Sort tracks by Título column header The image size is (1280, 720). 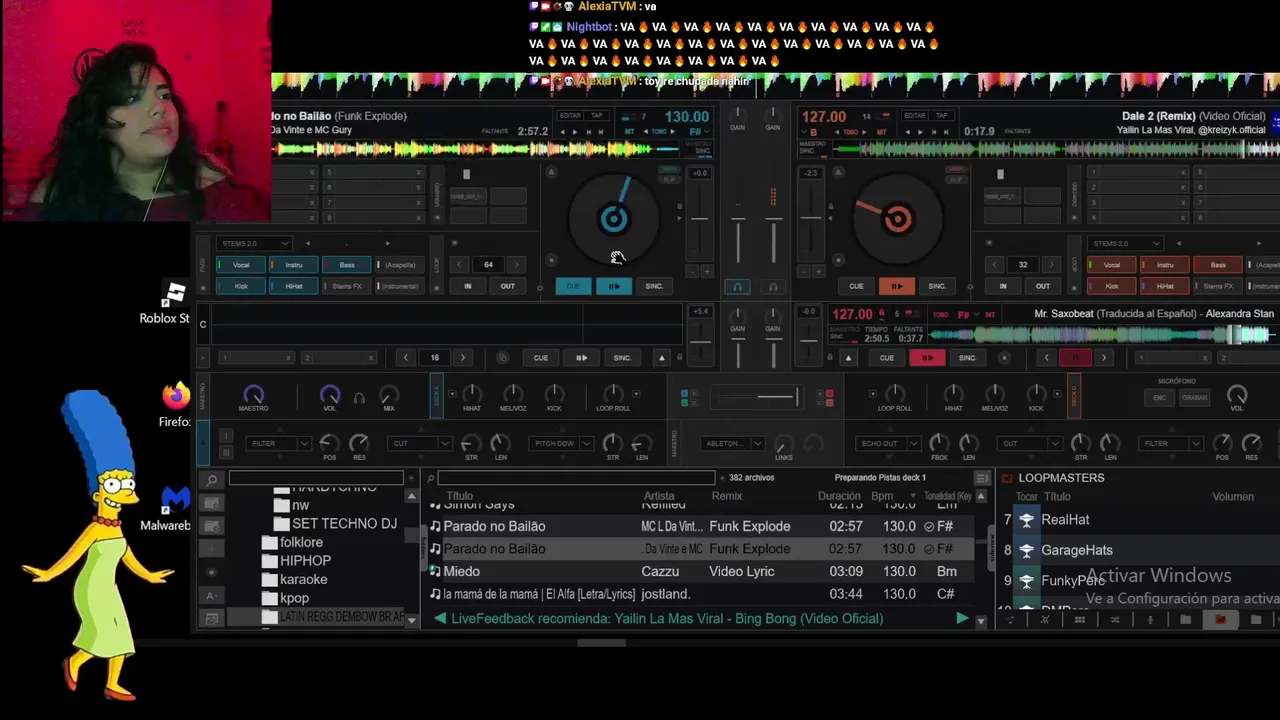[x=460, y=496]
